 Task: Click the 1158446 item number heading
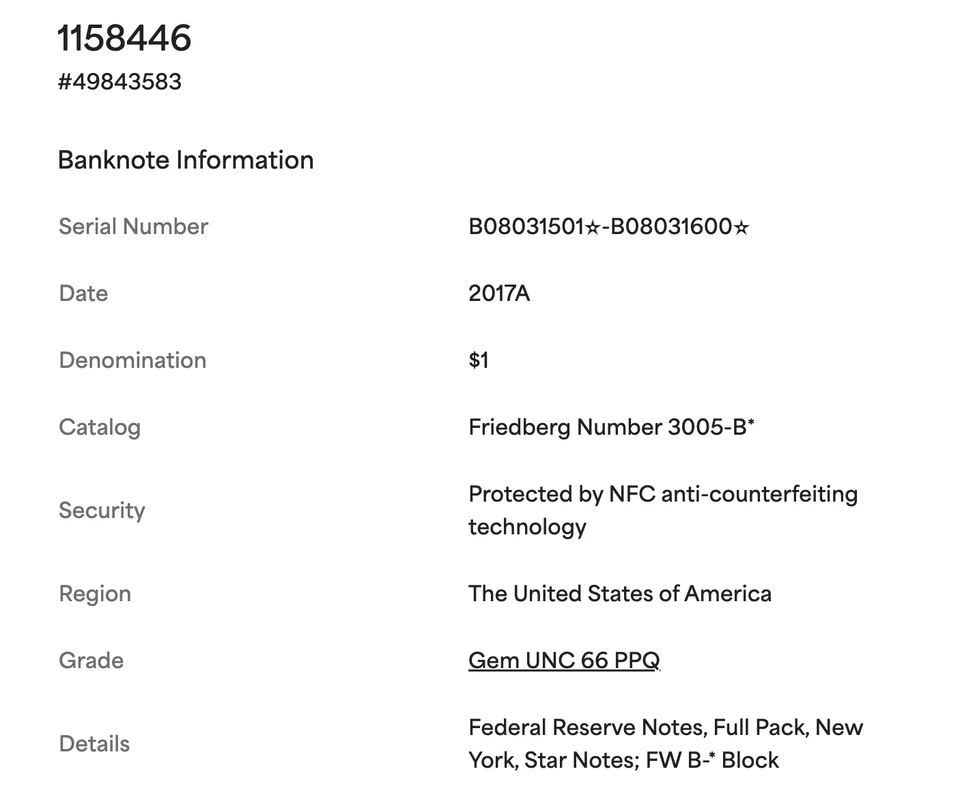tap(124, 38)
